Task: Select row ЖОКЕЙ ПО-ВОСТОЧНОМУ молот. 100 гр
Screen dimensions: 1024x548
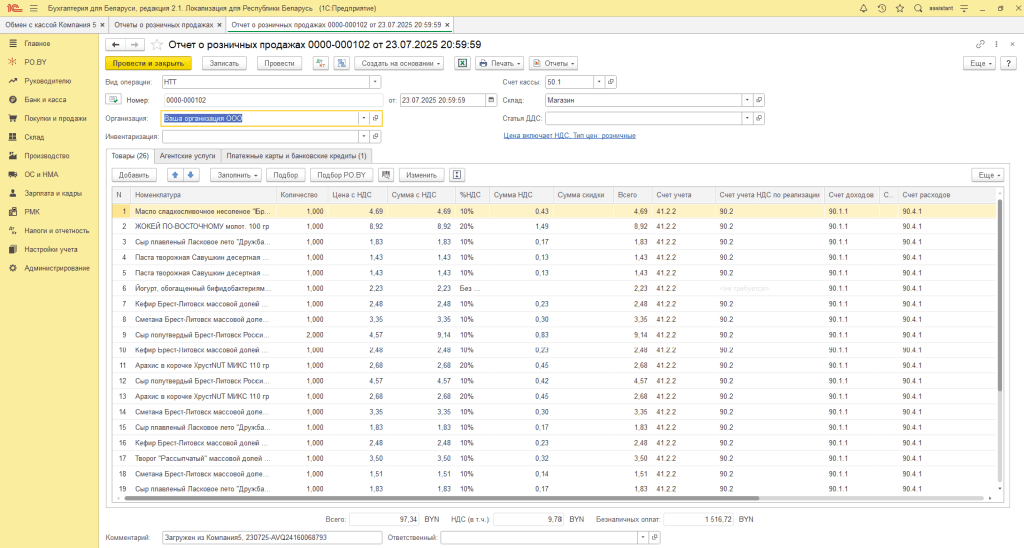Action: pos(554,227)
